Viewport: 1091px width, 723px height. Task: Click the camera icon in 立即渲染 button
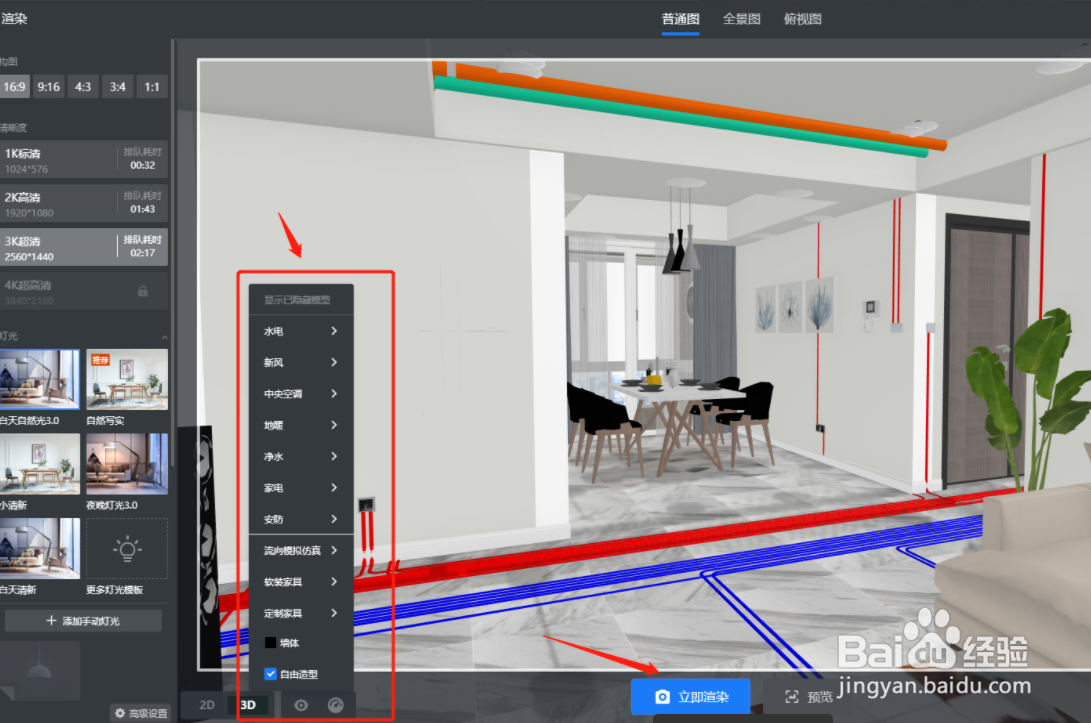point(662,697)
